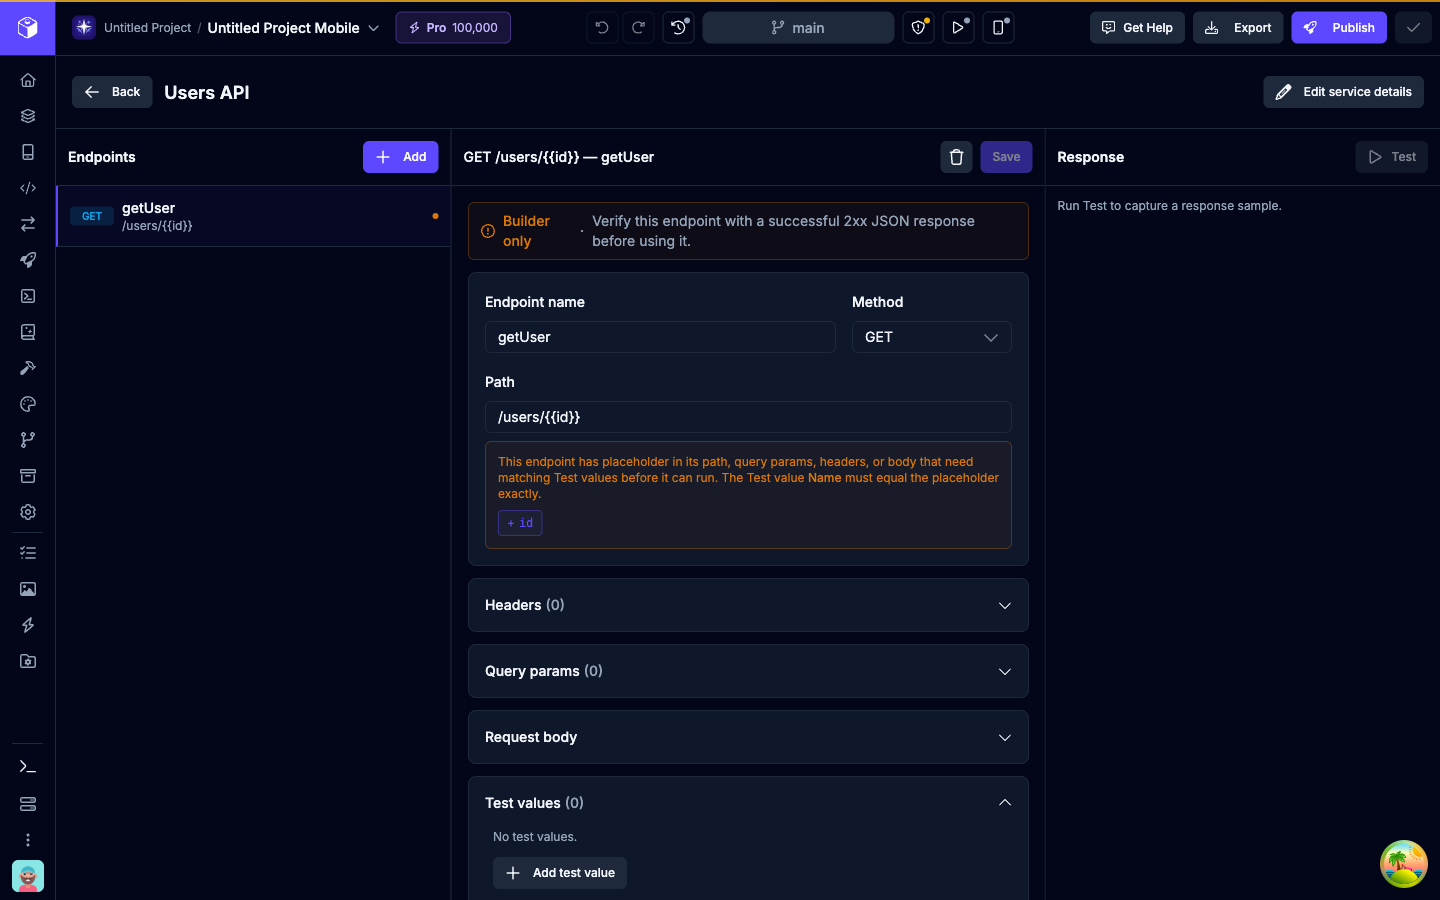Click the + id placeholder chip
The image size is (1440, 900).
click(520, 523)
